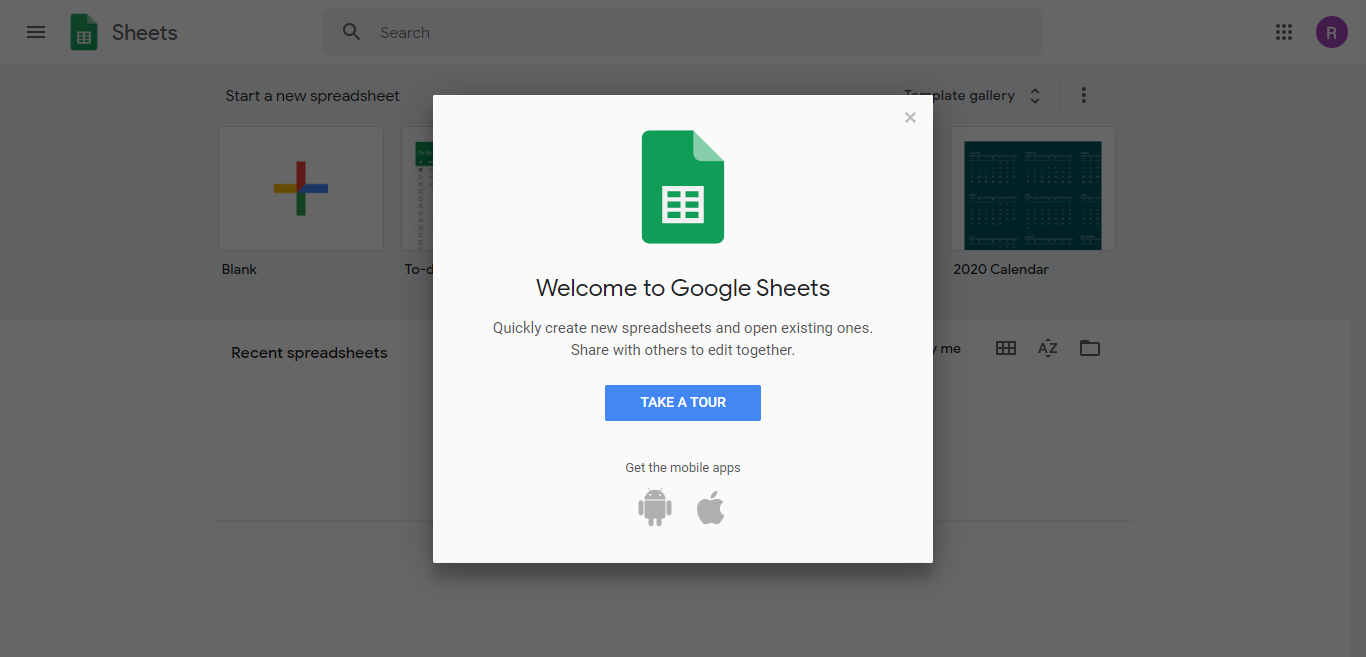Start the TAKE A TOUR button

(x=683, y=403)
